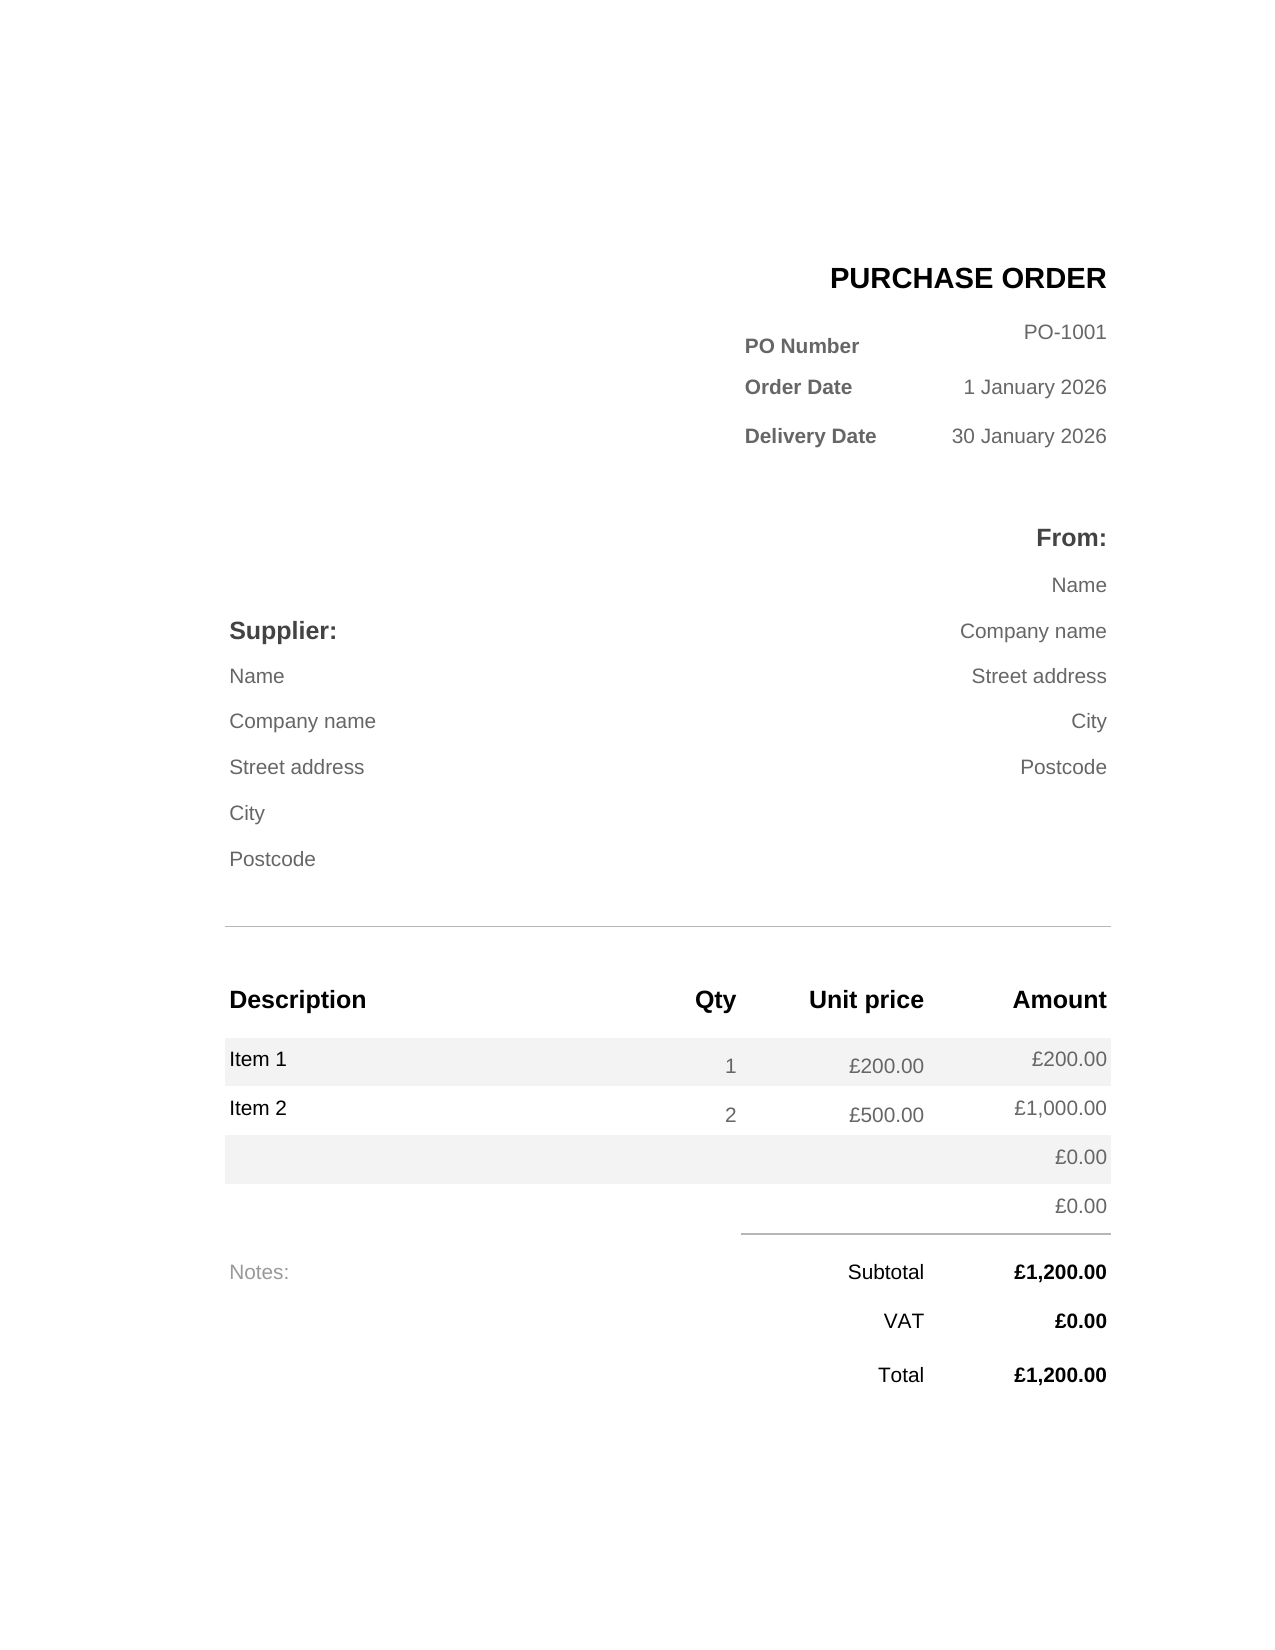Select the Item 2 description cell

258,1108
